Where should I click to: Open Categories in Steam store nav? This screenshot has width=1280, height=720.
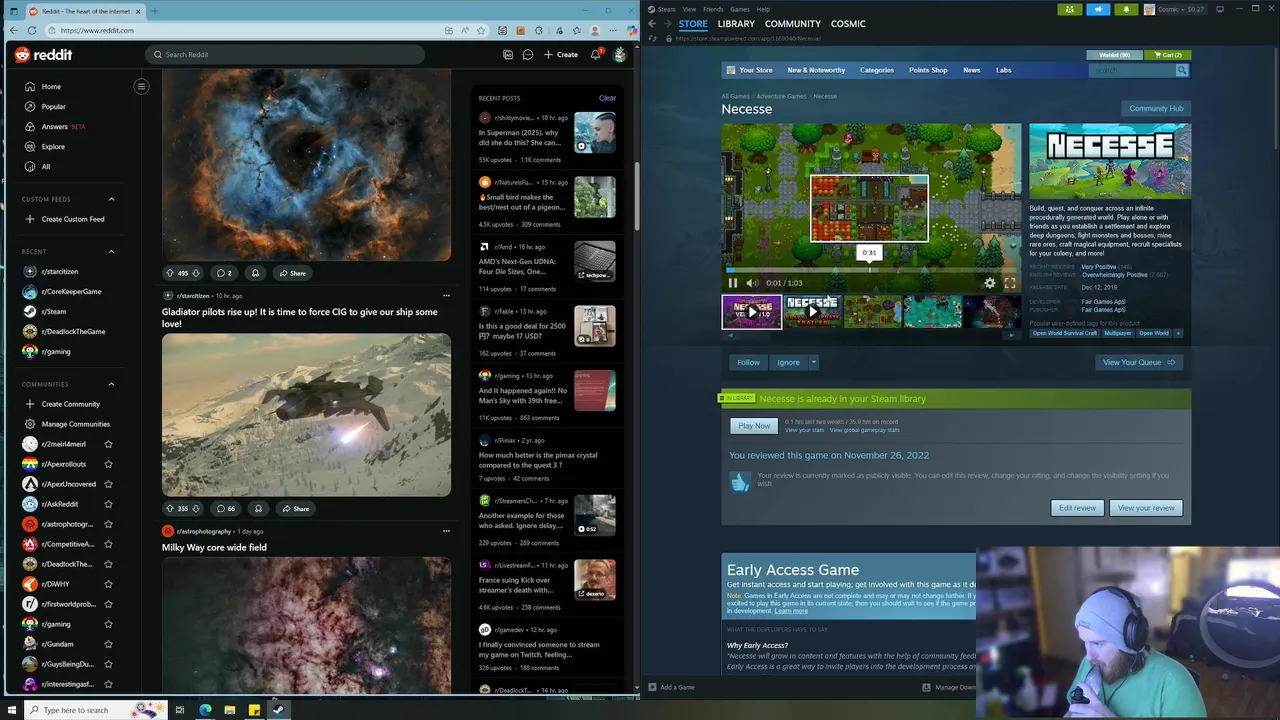point(877,70)
